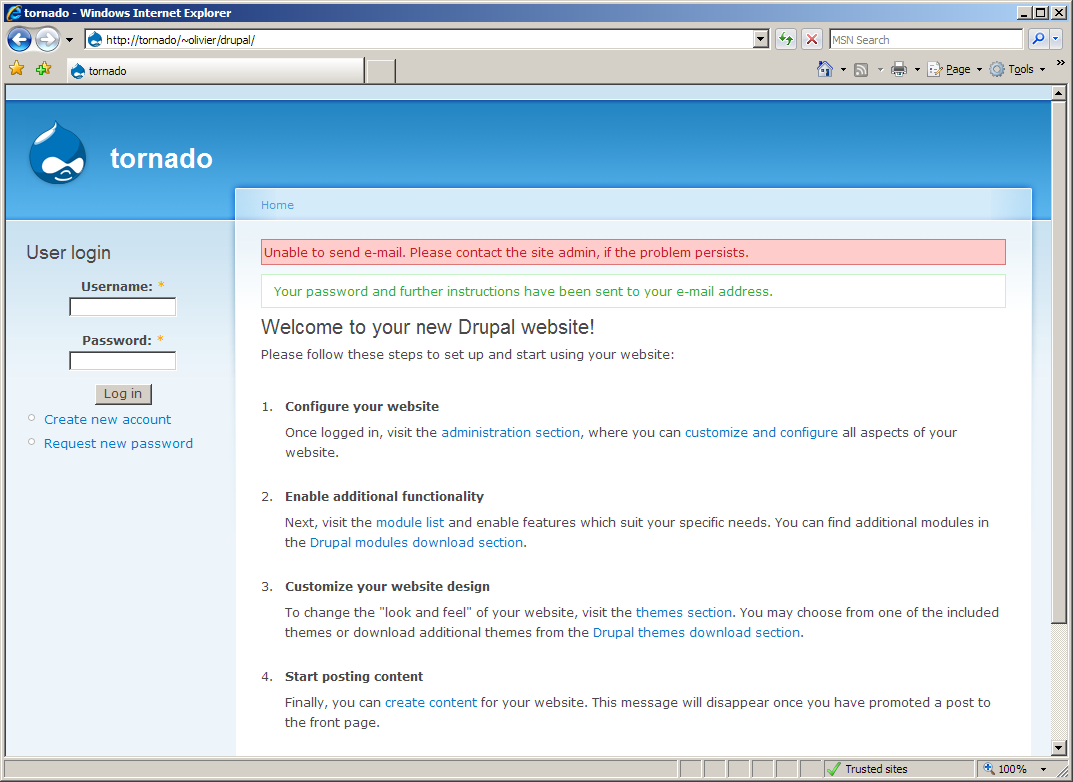Open the administration section link
The image size is (1073, 782).
[510, 432]
